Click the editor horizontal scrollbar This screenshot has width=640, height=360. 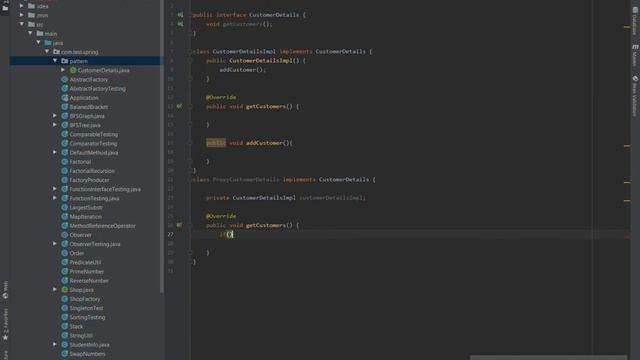548,358
